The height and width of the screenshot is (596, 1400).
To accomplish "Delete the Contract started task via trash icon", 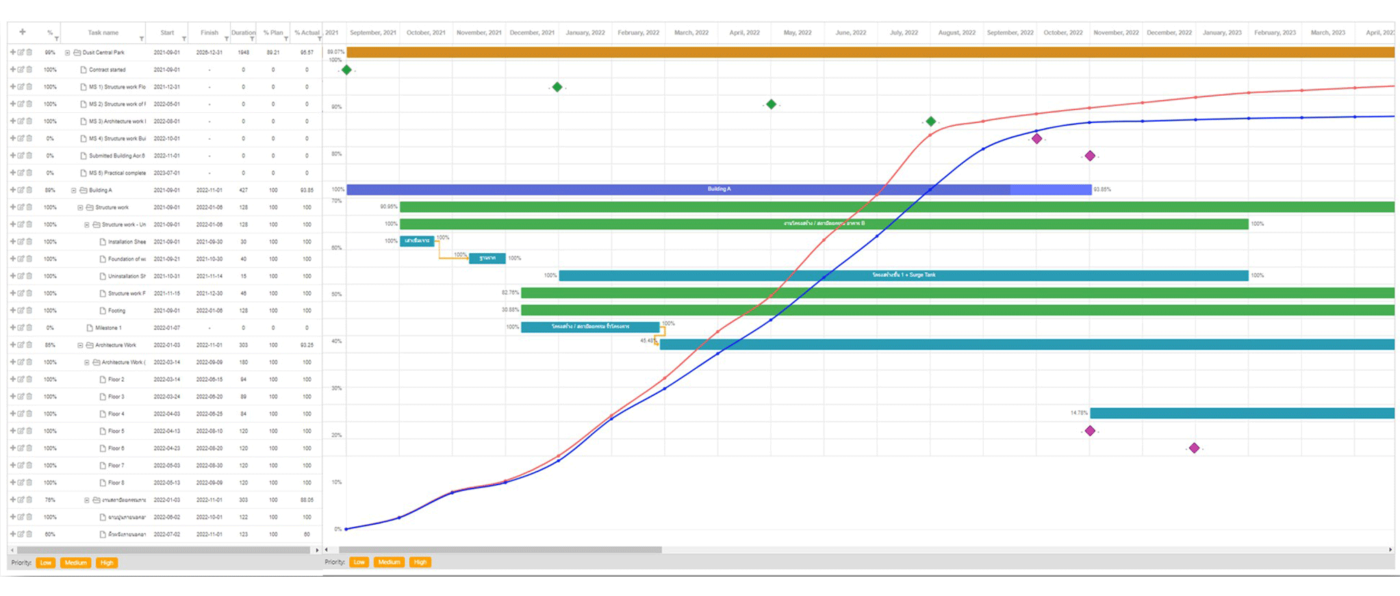I will [x=29, y=70].
